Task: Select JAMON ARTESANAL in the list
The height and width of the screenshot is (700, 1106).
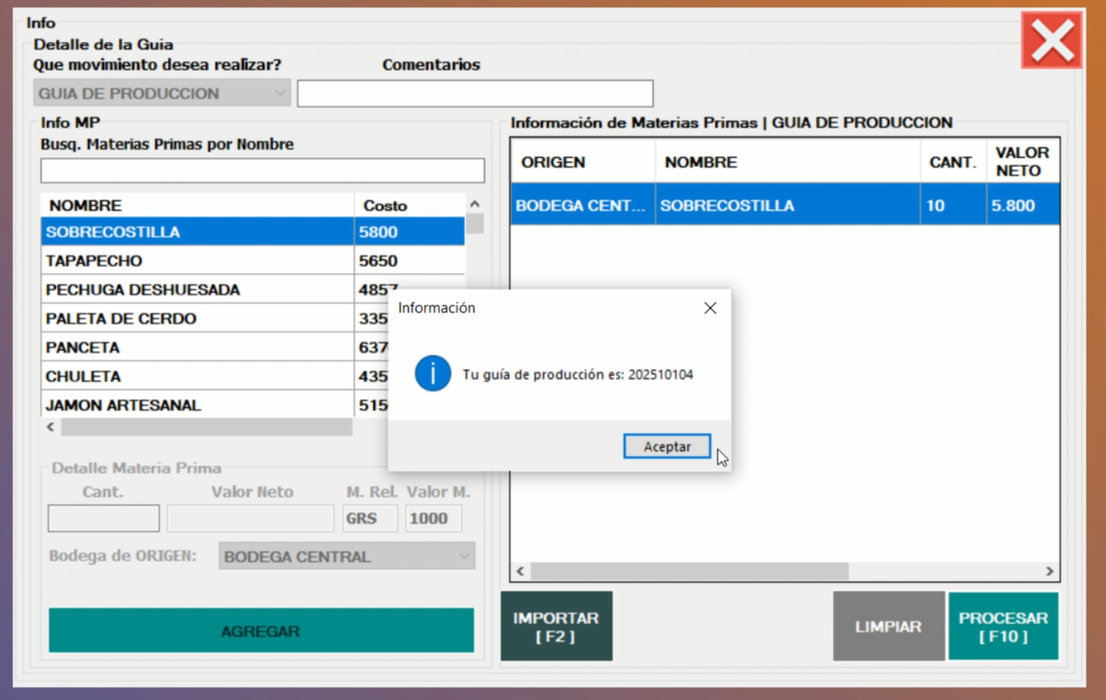Action: click(x=197, y=405)
